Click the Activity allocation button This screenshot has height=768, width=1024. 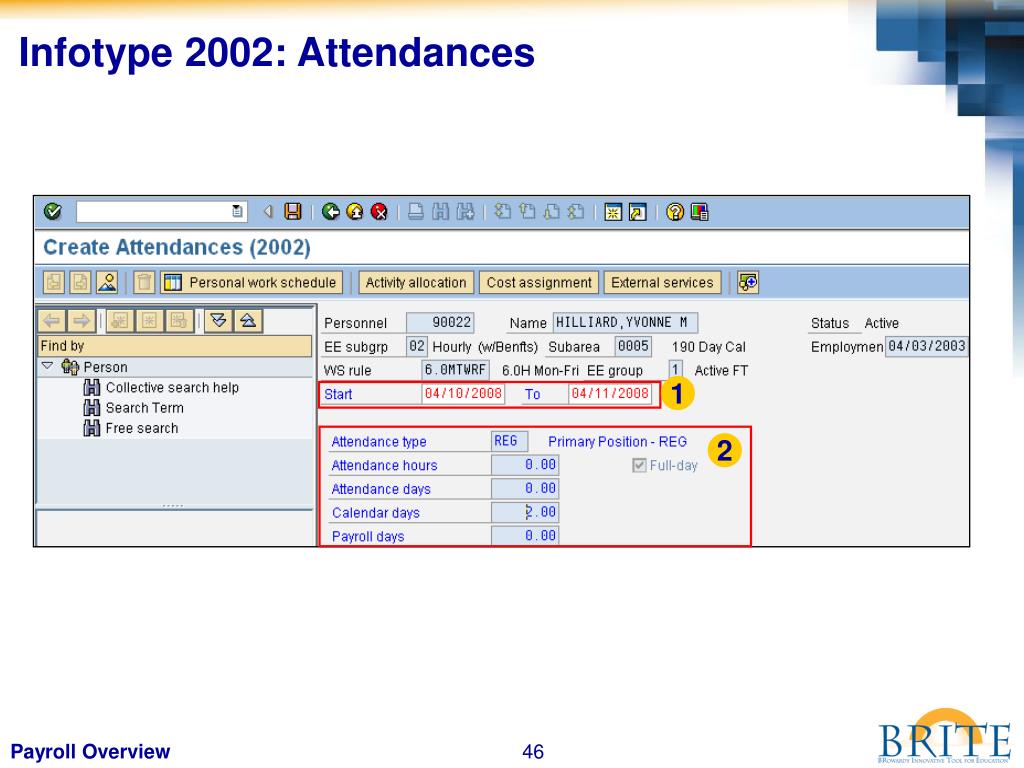(x=416, y=283)
